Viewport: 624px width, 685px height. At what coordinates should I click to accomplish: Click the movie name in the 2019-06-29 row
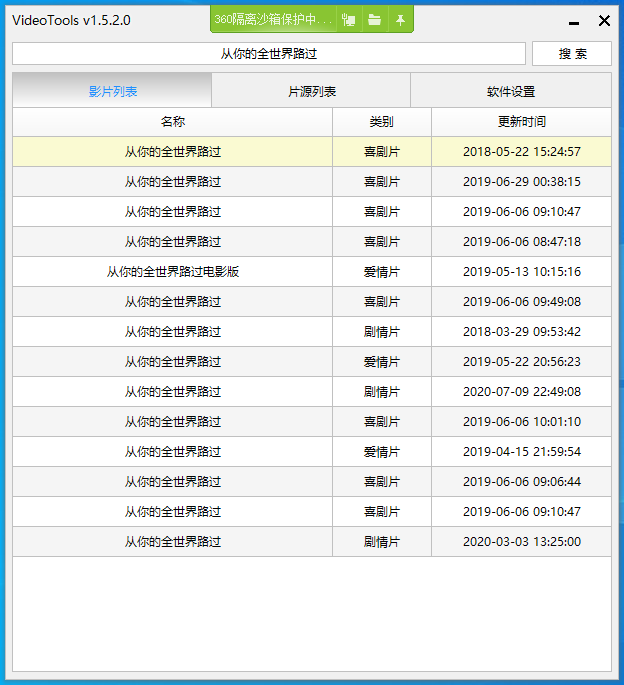point(173,182)
